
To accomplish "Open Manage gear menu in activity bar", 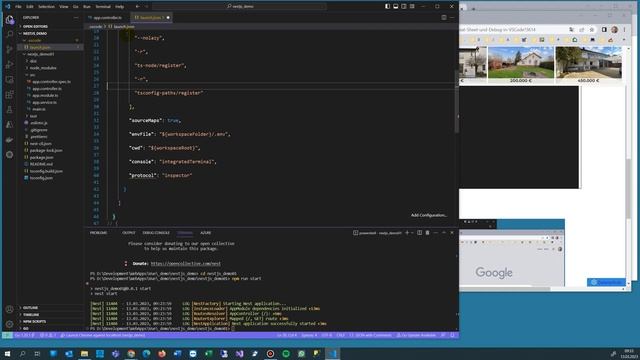I will (x=9, y=324).
